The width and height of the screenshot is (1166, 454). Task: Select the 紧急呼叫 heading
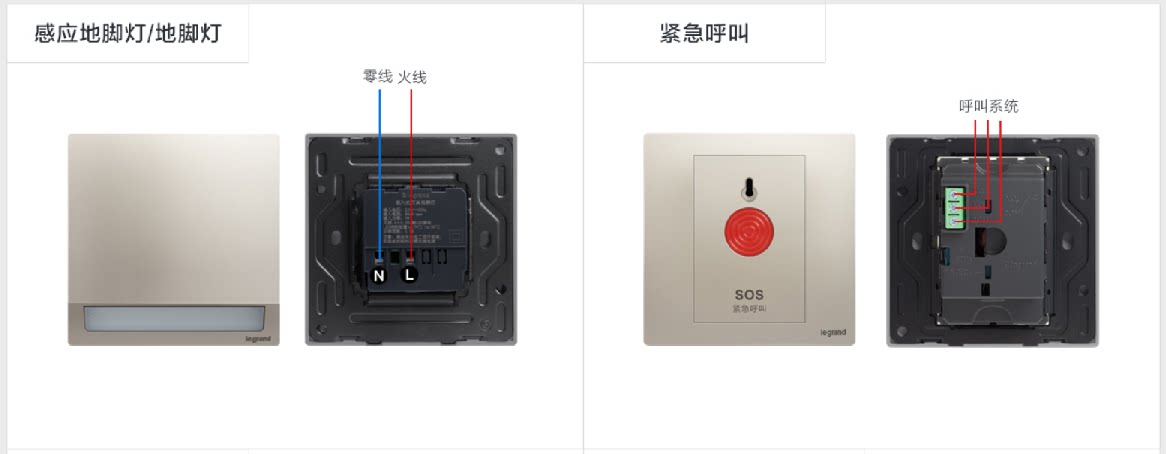pyautogui.click(x=704, y=33)
